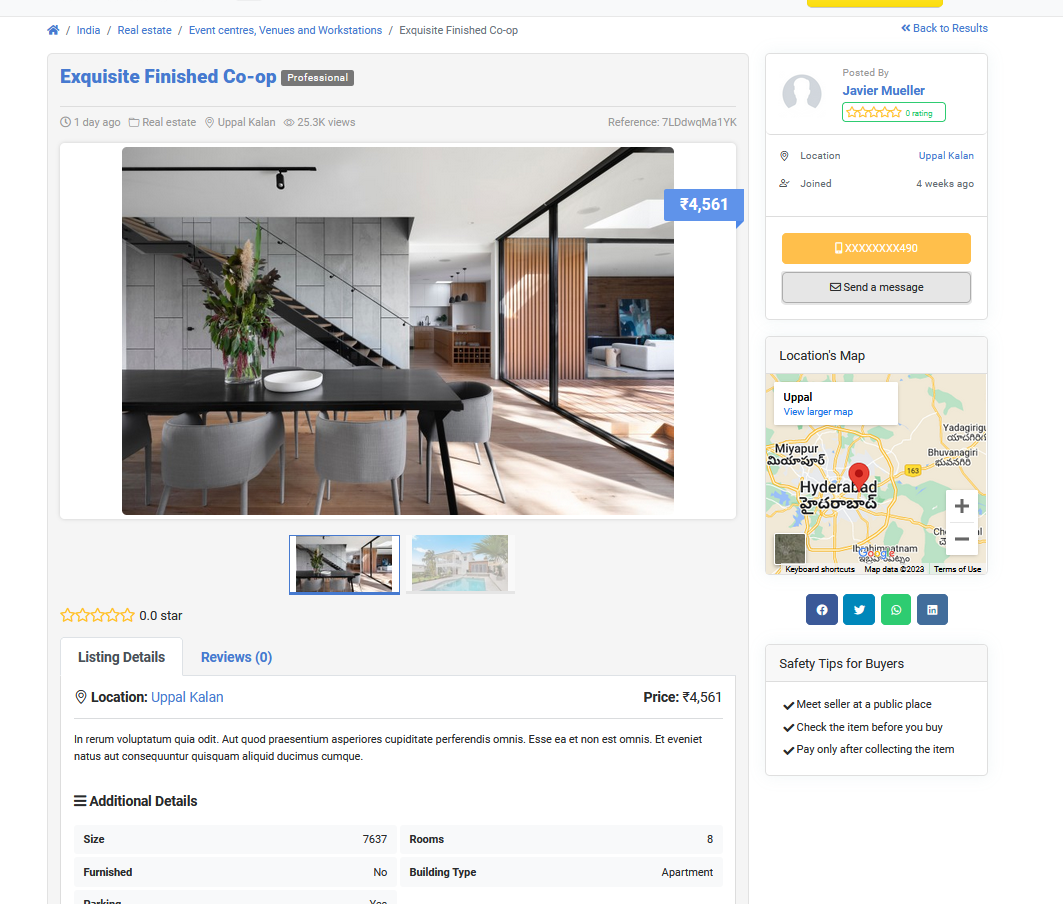Share listing via WhatsApp
This screenshot has width=1063, height=904.
click(x=895, y=610)
